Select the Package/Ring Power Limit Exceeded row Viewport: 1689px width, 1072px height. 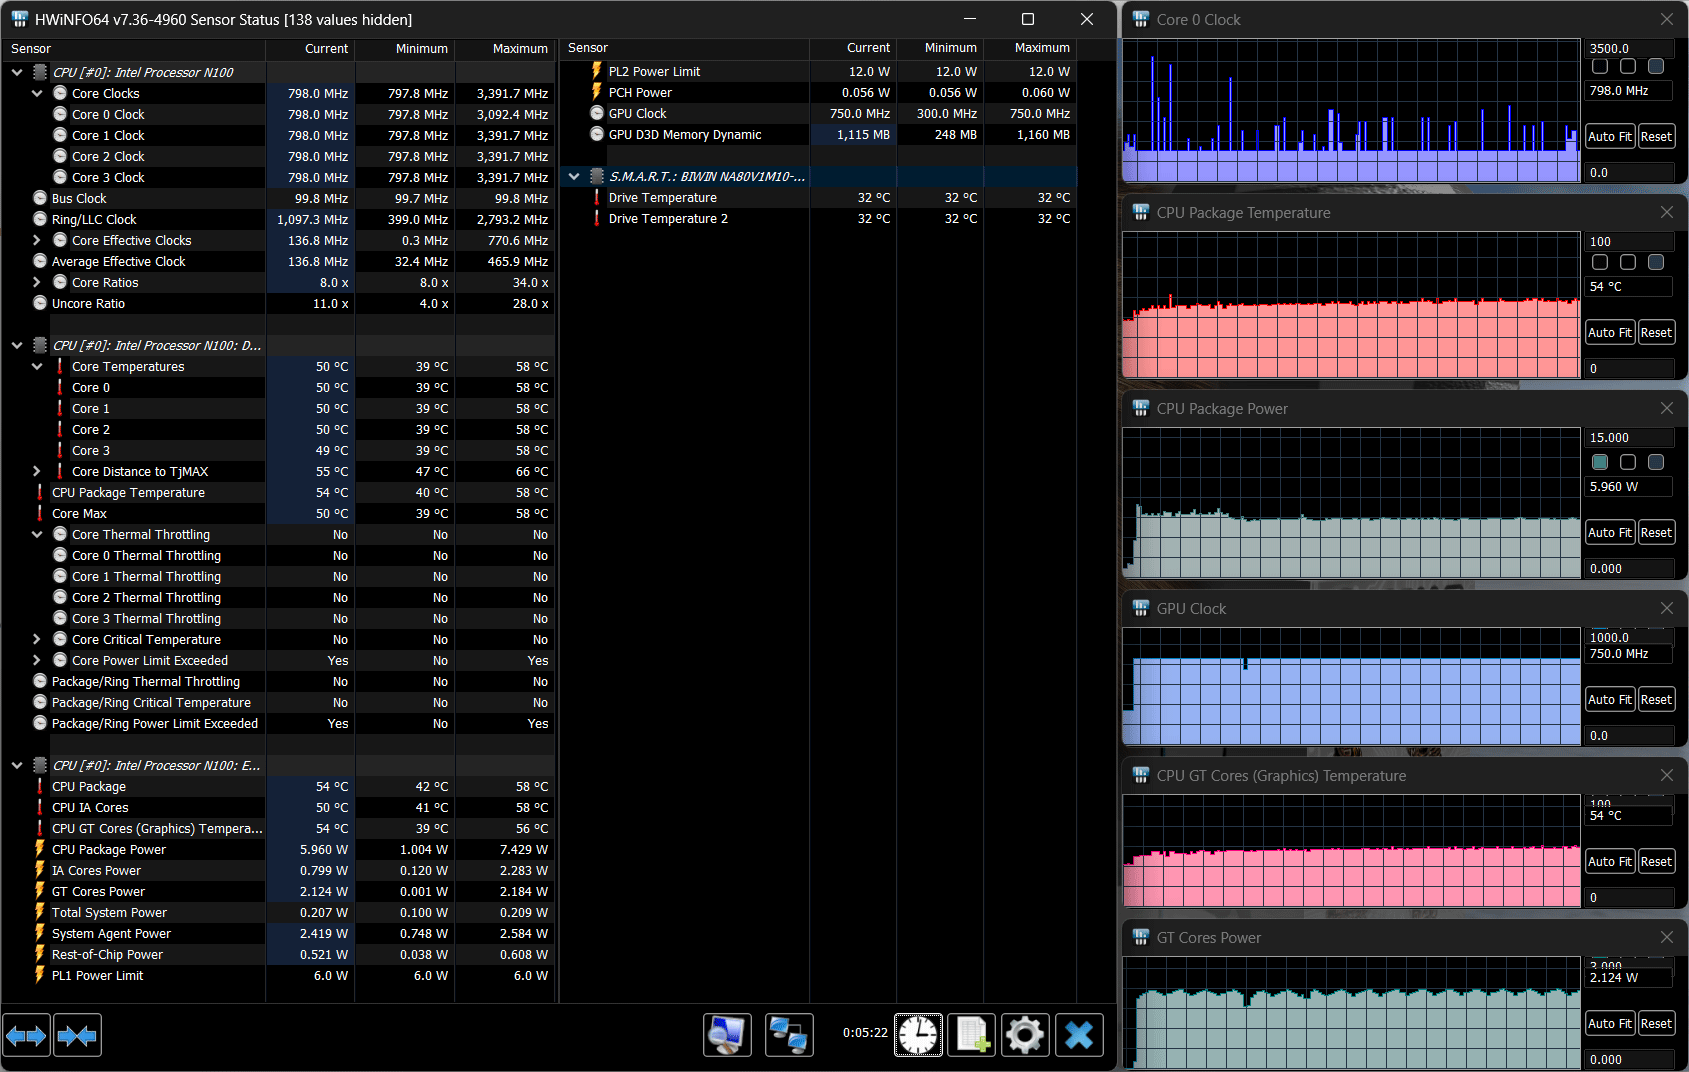coord(155,724)
